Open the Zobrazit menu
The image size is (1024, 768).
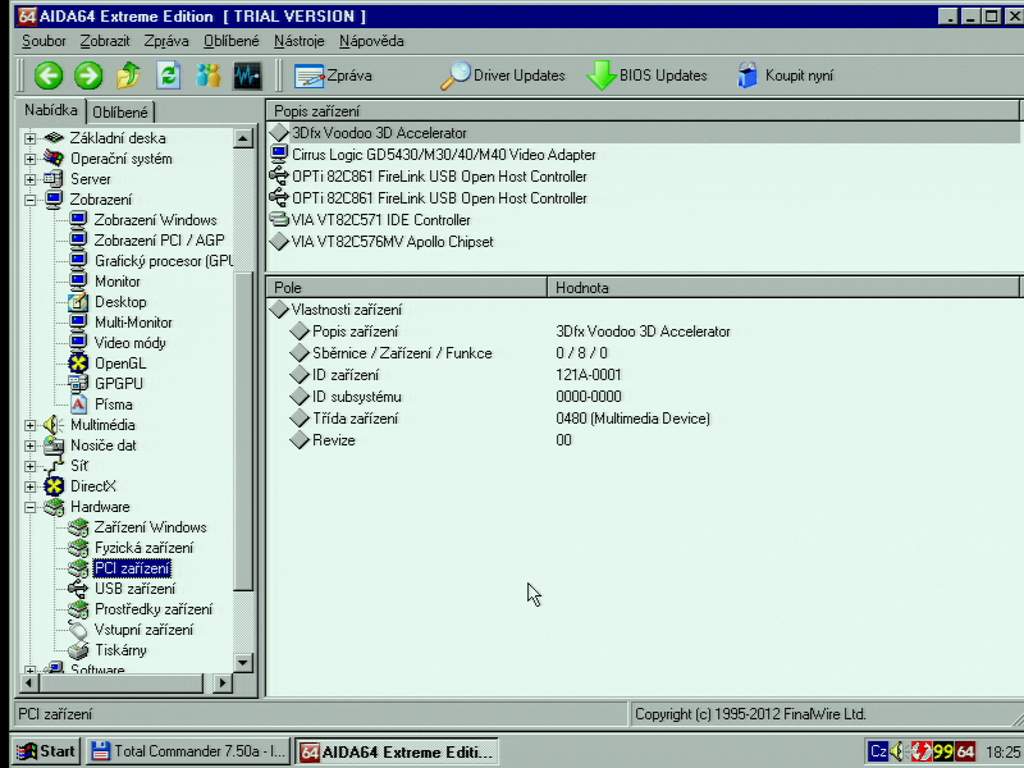click(x=104, y=41)
